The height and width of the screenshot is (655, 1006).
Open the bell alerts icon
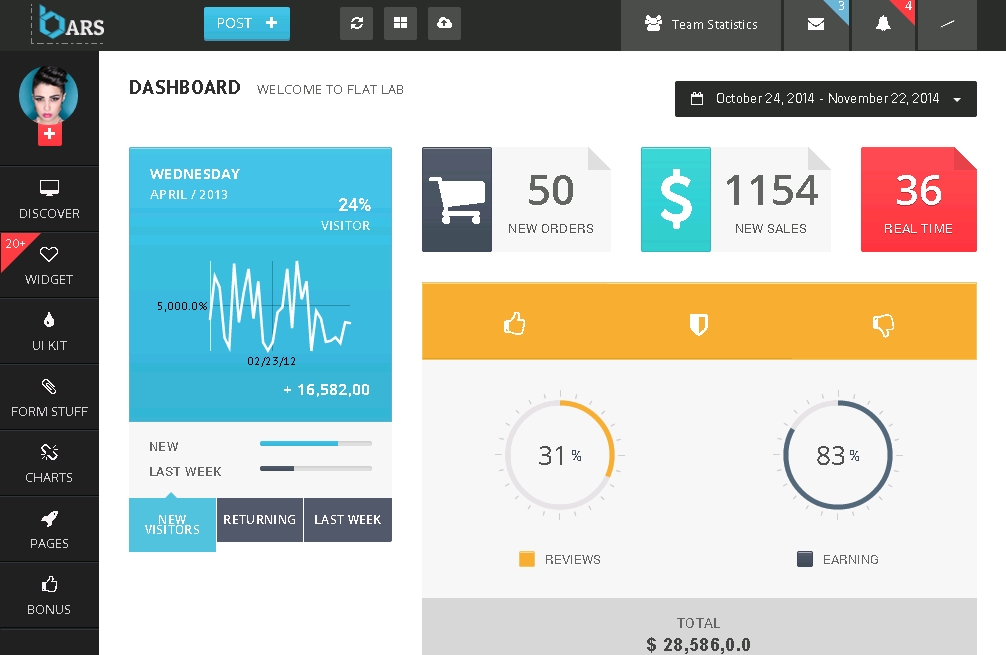coord(883,25)
